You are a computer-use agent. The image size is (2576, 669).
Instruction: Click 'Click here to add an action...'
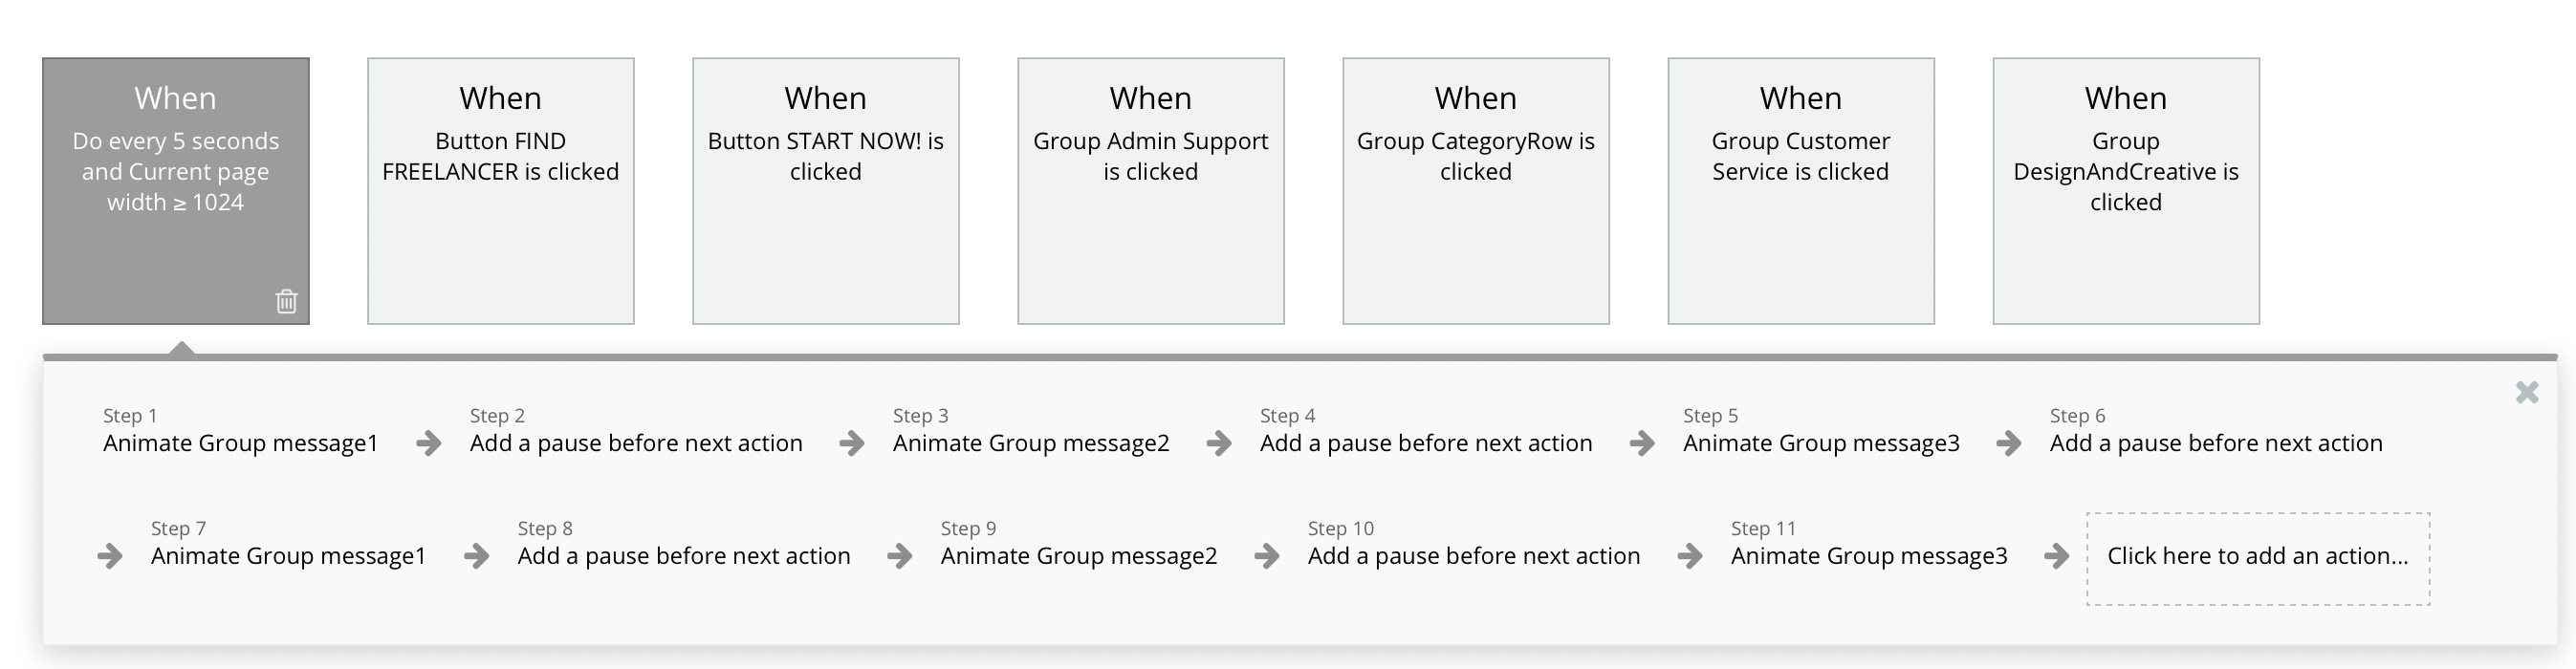click(x=2257, y=557)
